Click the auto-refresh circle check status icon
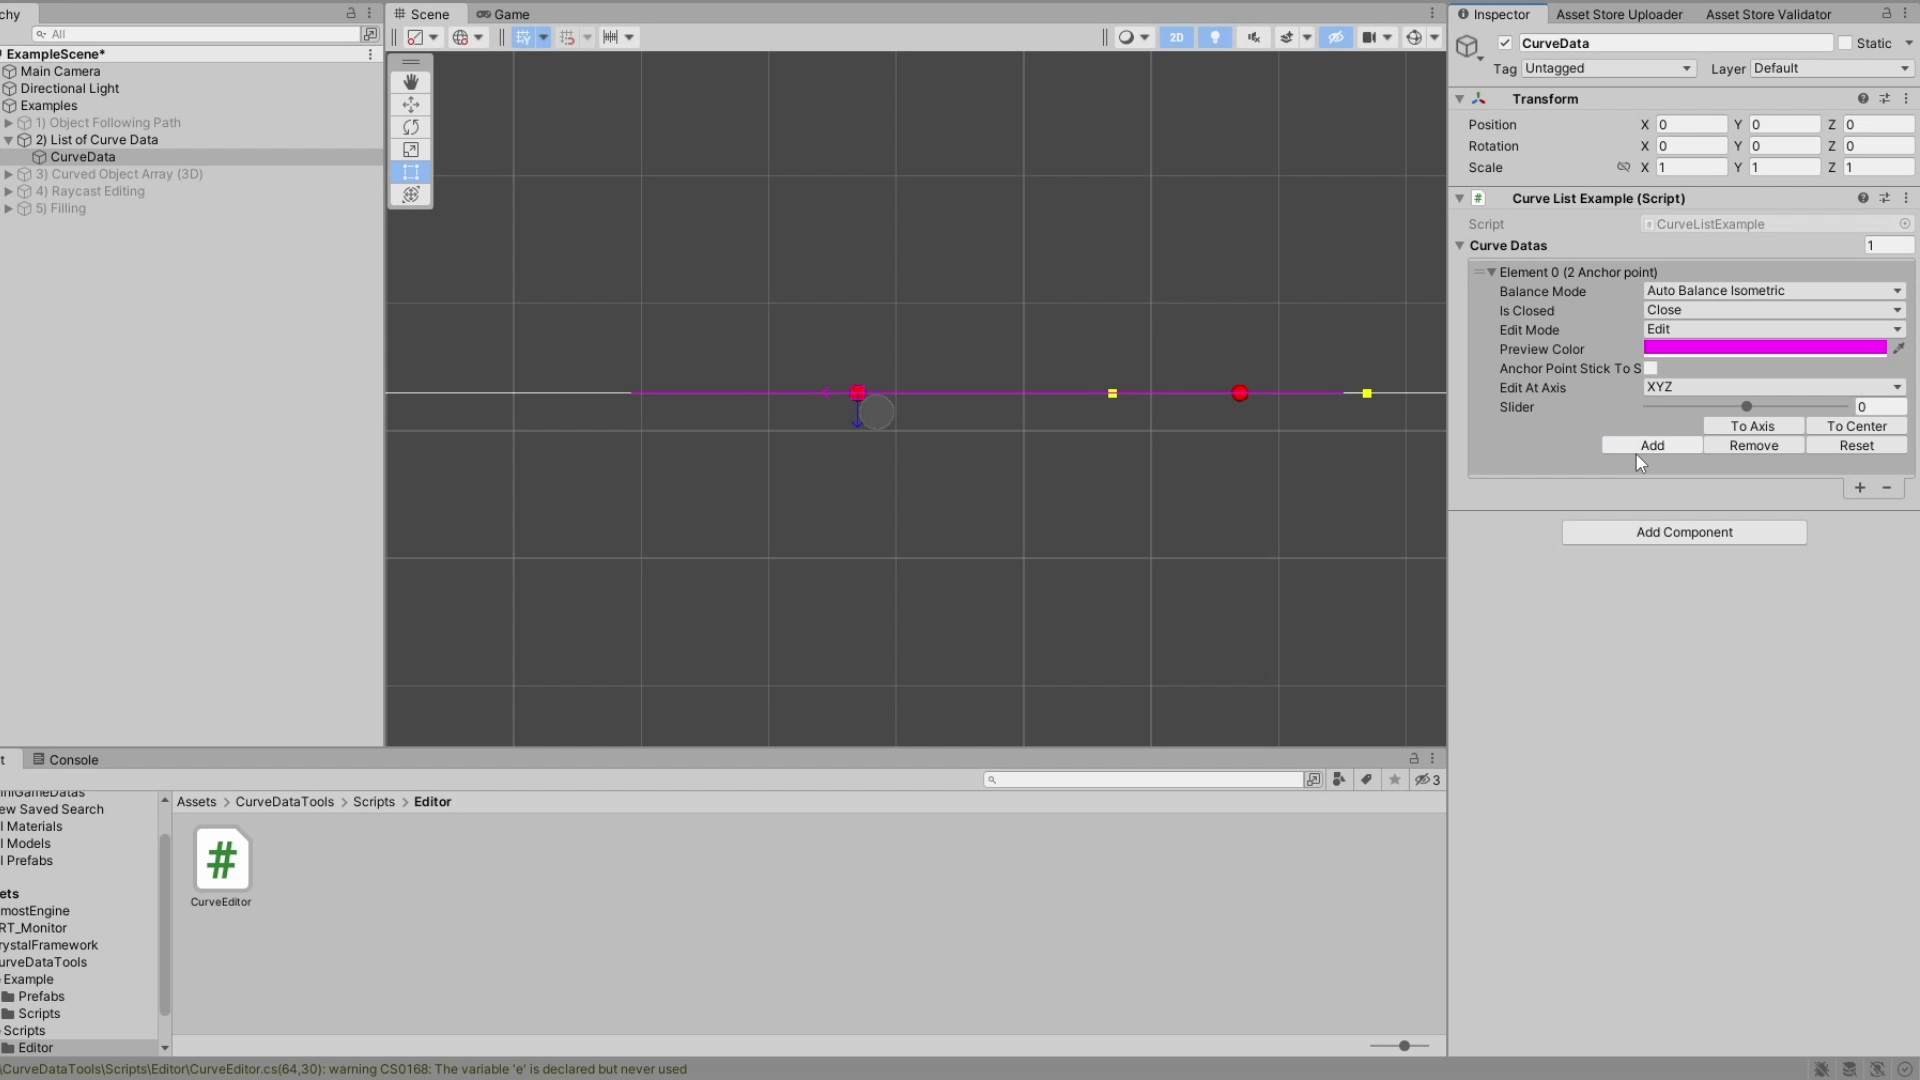Viewport: 1920px width, 1080px height. tap(1904, 1069)
